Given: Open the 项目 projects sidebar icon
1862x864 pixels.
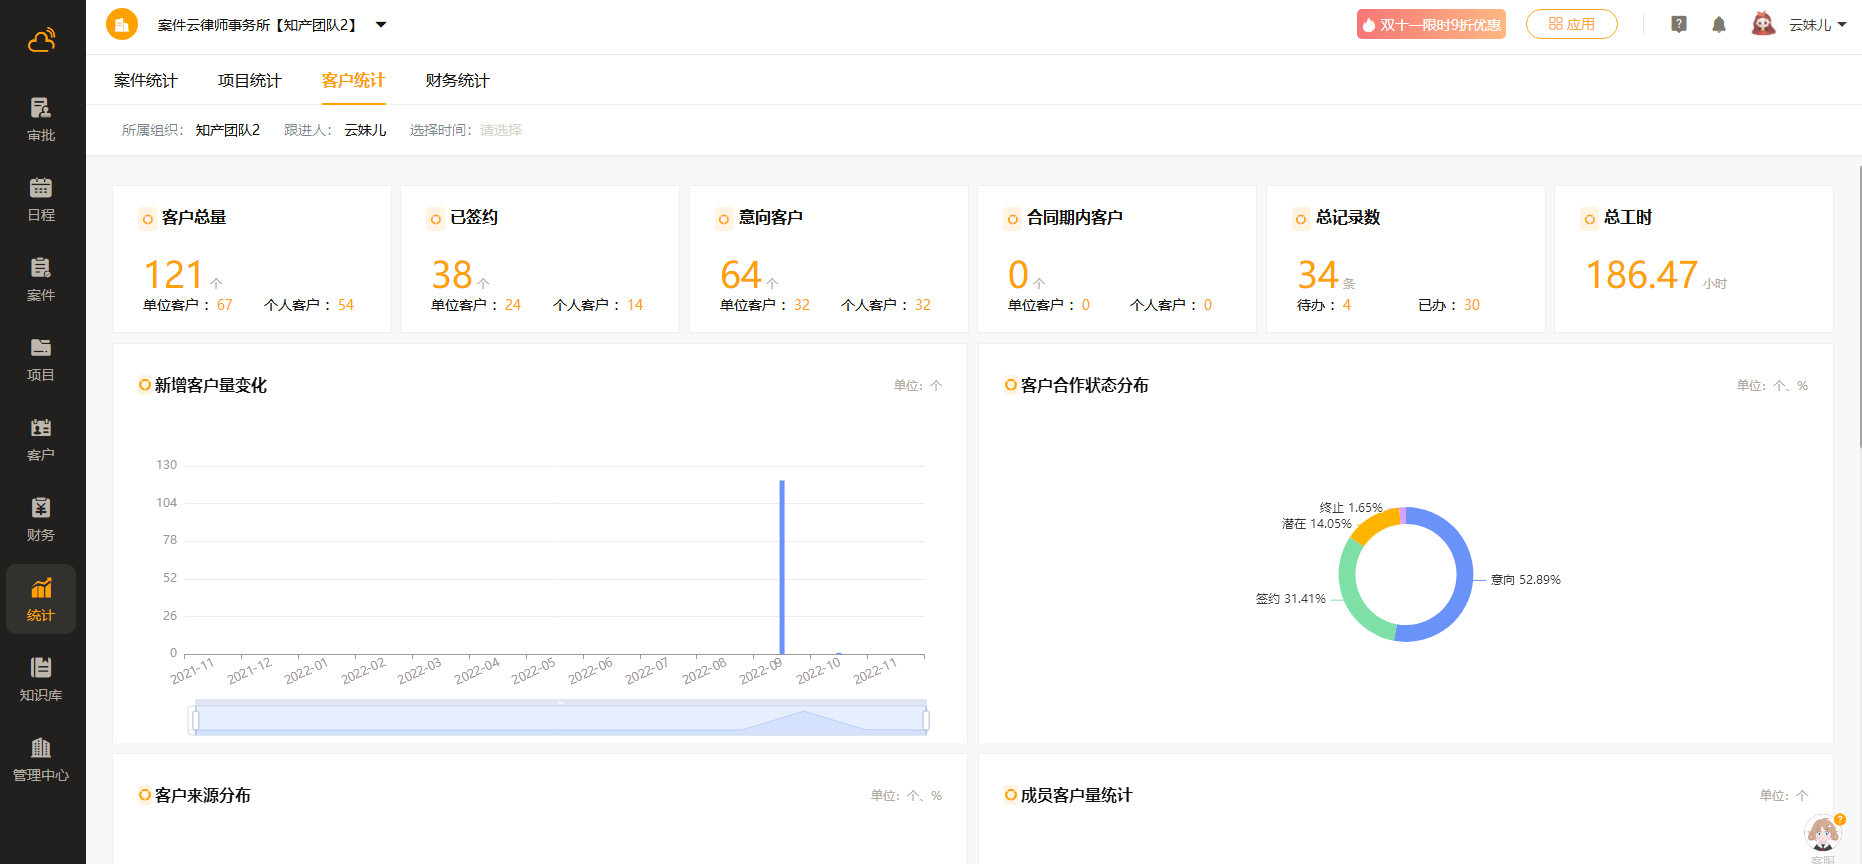Looking at the screenshot, I should click(x=41, y=359).
